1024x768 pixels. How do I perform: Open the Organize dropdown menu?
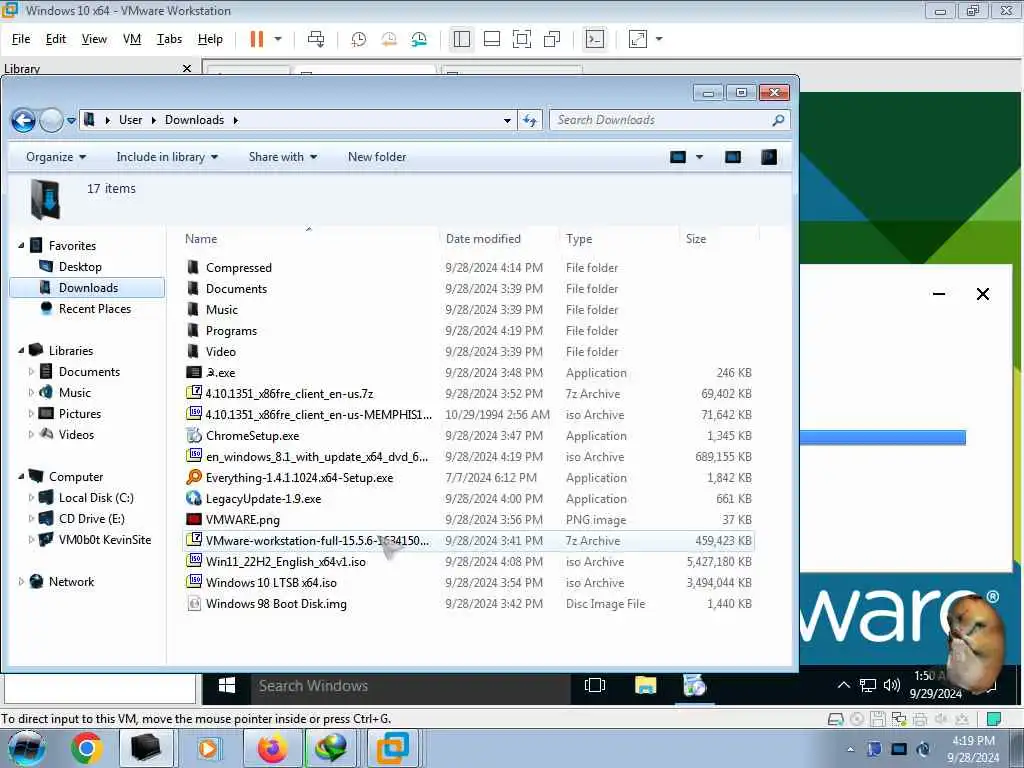[x=56, y=157]
